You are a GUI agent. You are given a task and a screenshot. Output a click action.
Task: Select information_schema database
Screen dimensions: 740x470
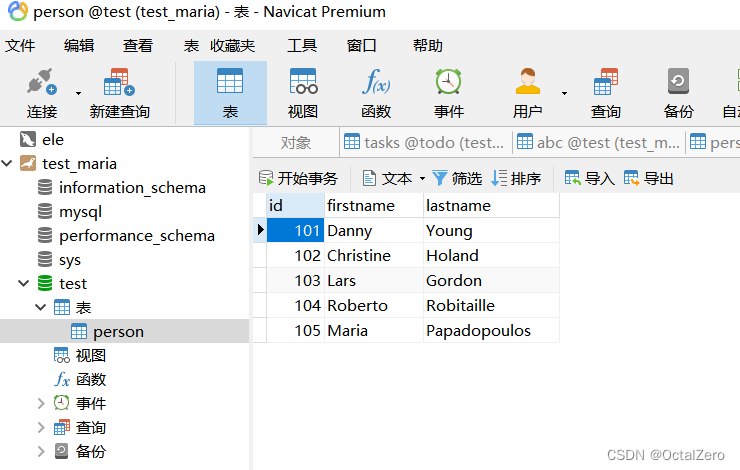132,188
